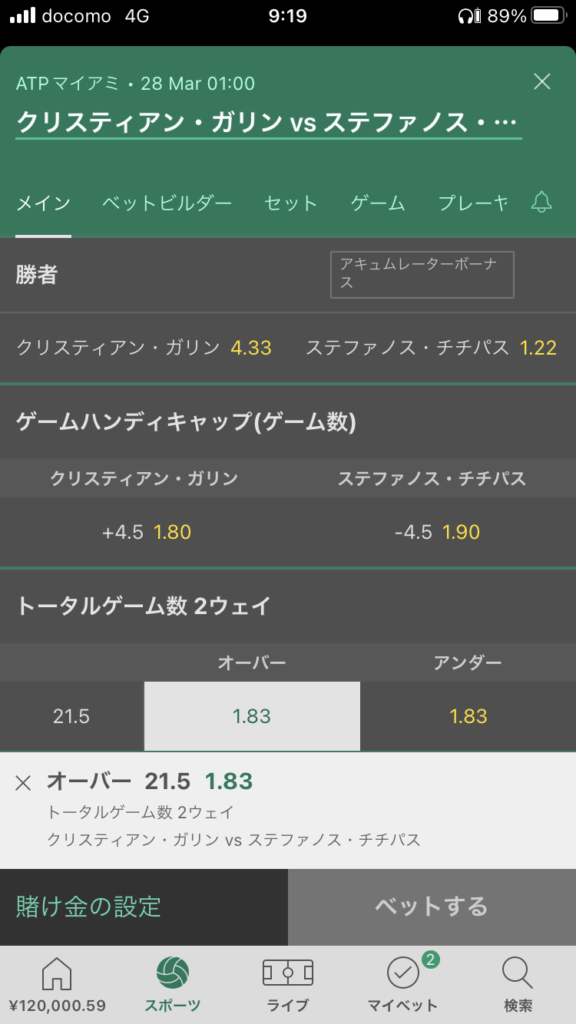This screenshot has height=1024, width=576.
Task: Switch to ベットビルダー tab
Action: 167,203
